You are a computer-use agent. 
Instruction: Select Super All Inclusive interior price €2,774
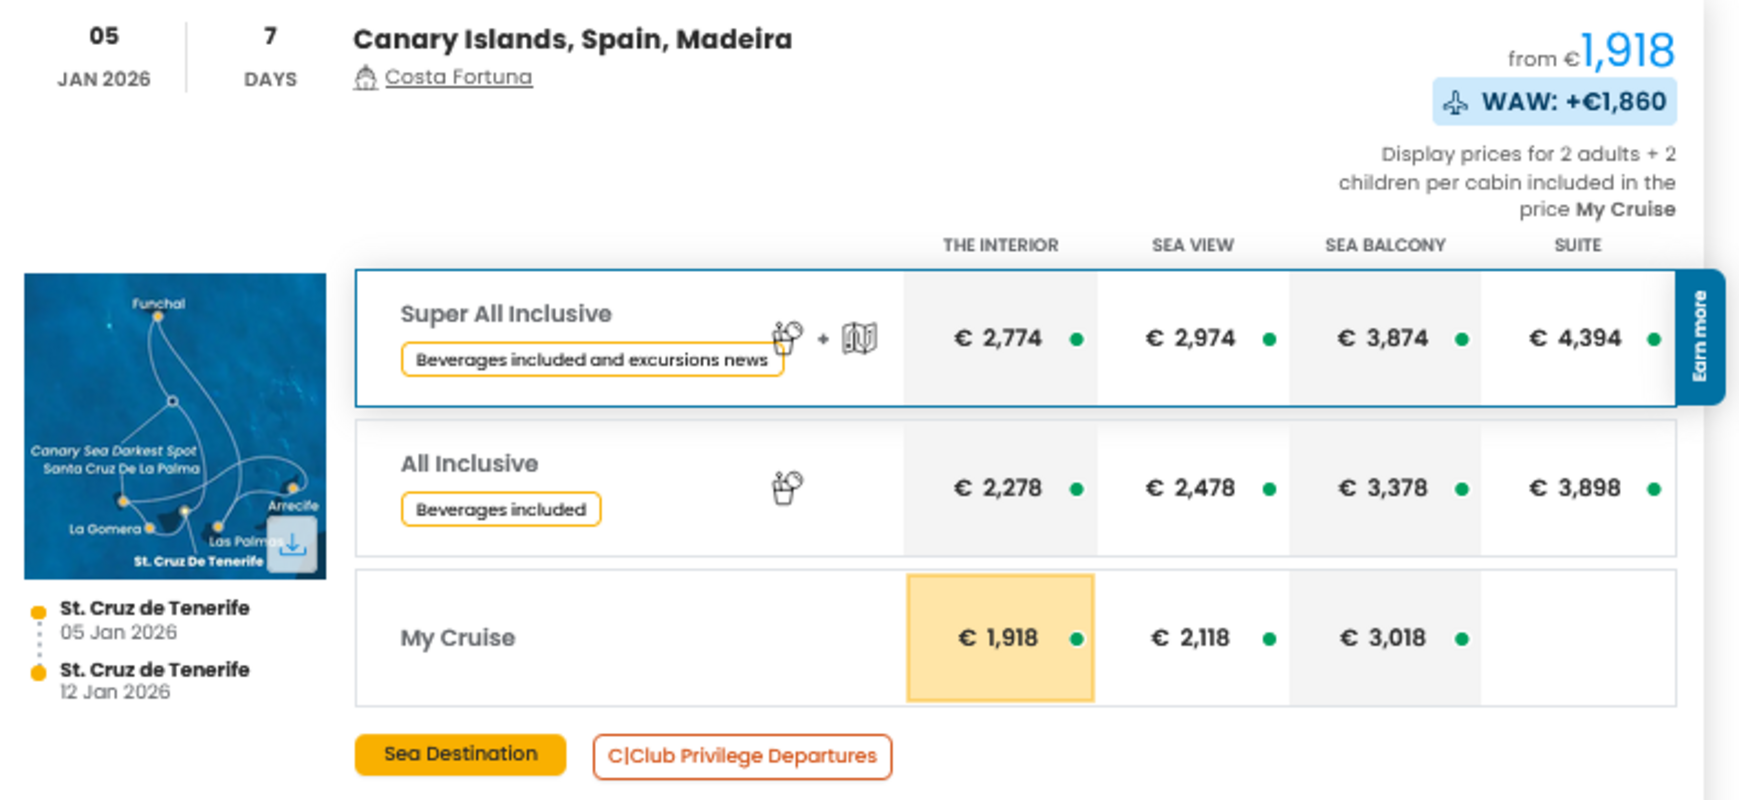coord(998,338)
